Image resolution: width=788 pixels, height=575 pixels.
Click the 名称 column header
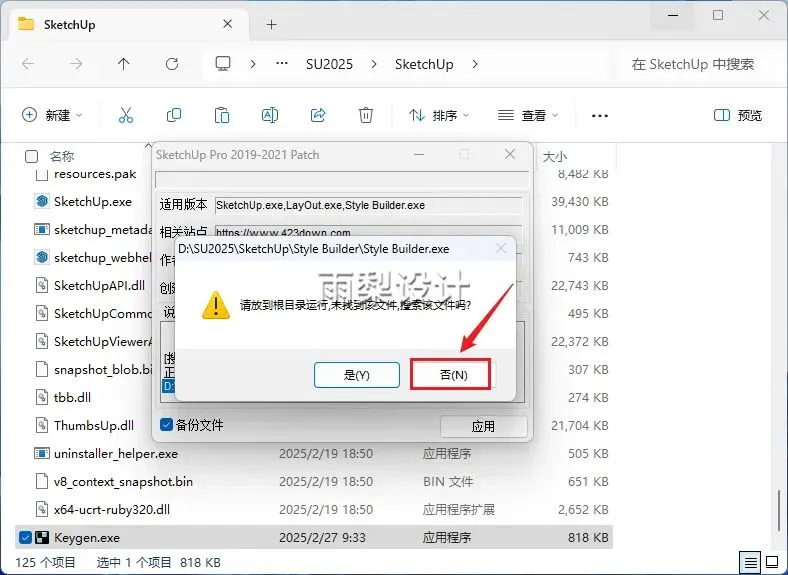[62, 157]
